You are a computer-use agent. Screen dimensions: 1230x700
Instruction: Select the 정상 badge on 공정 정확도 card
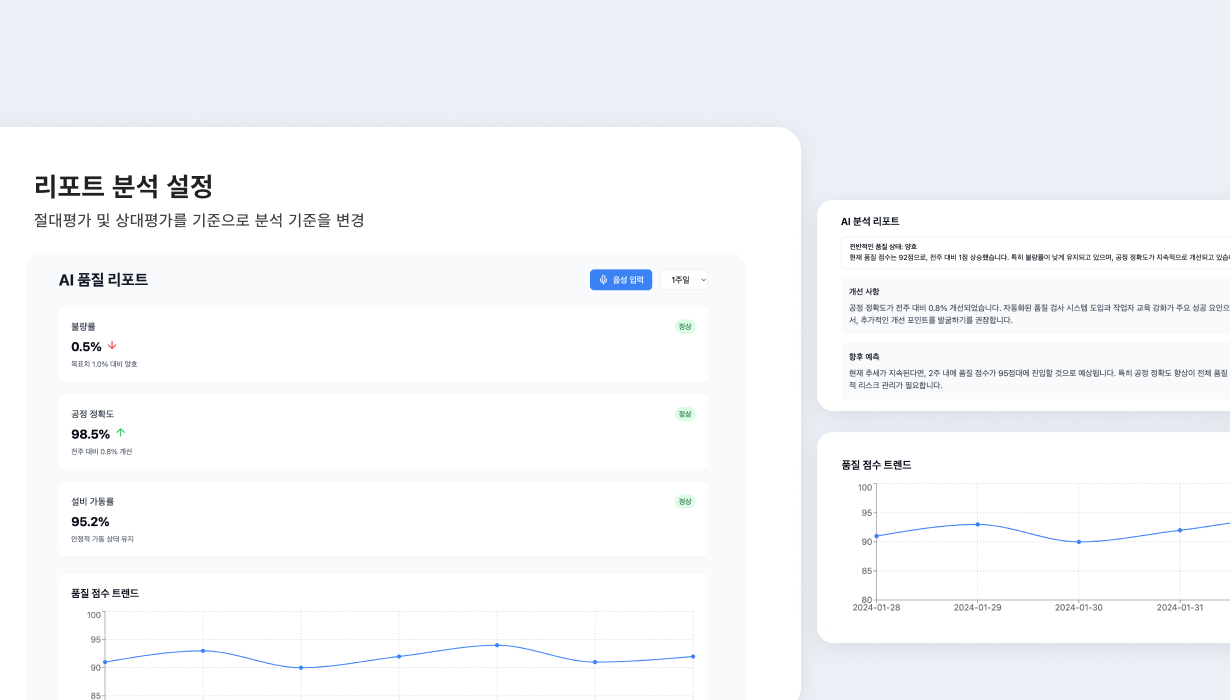click(684, 413)
